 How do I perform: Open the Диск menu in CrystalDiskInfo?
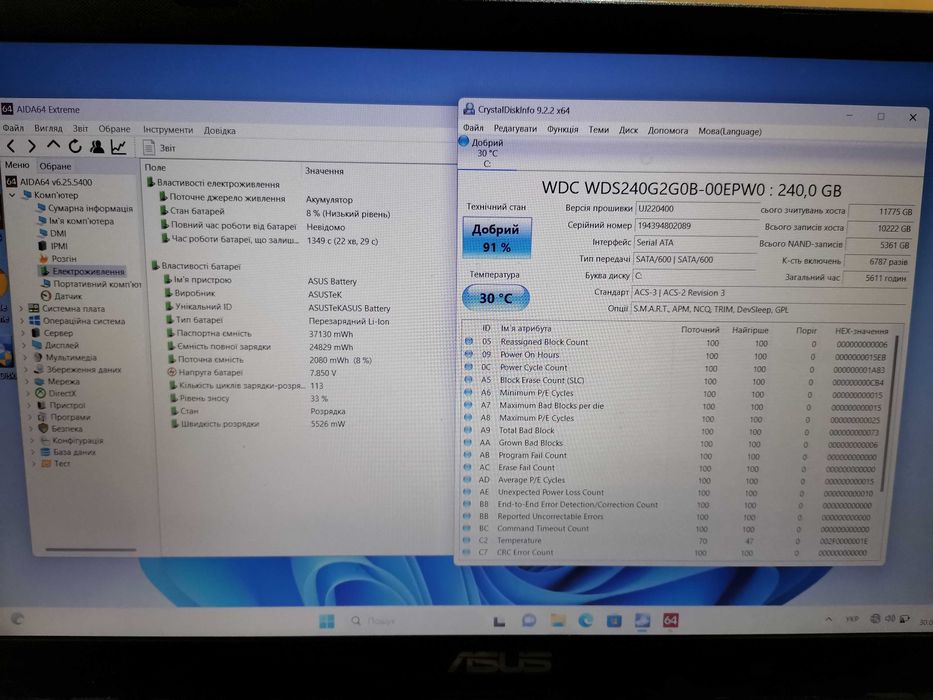[628, 130]
